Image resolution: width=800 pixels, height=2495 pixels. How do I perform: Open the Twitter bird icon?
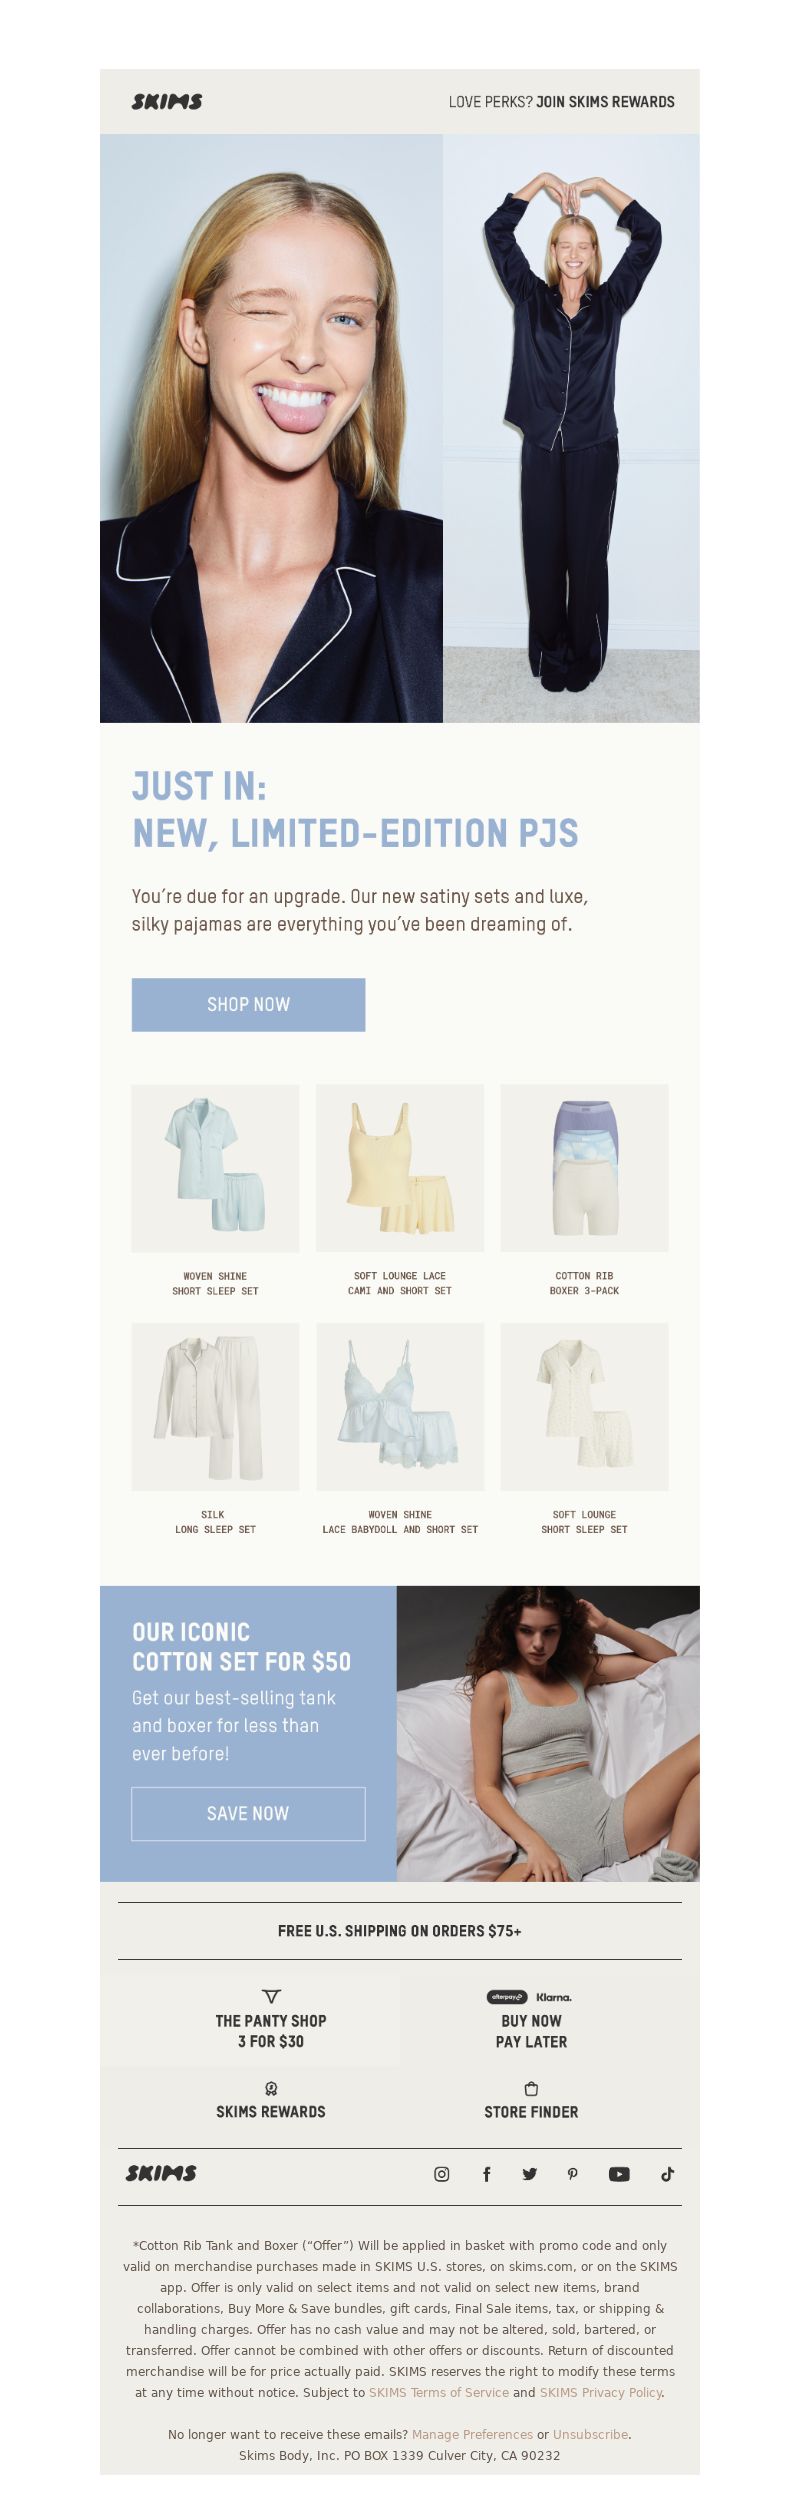click(x=529, y=2174)
